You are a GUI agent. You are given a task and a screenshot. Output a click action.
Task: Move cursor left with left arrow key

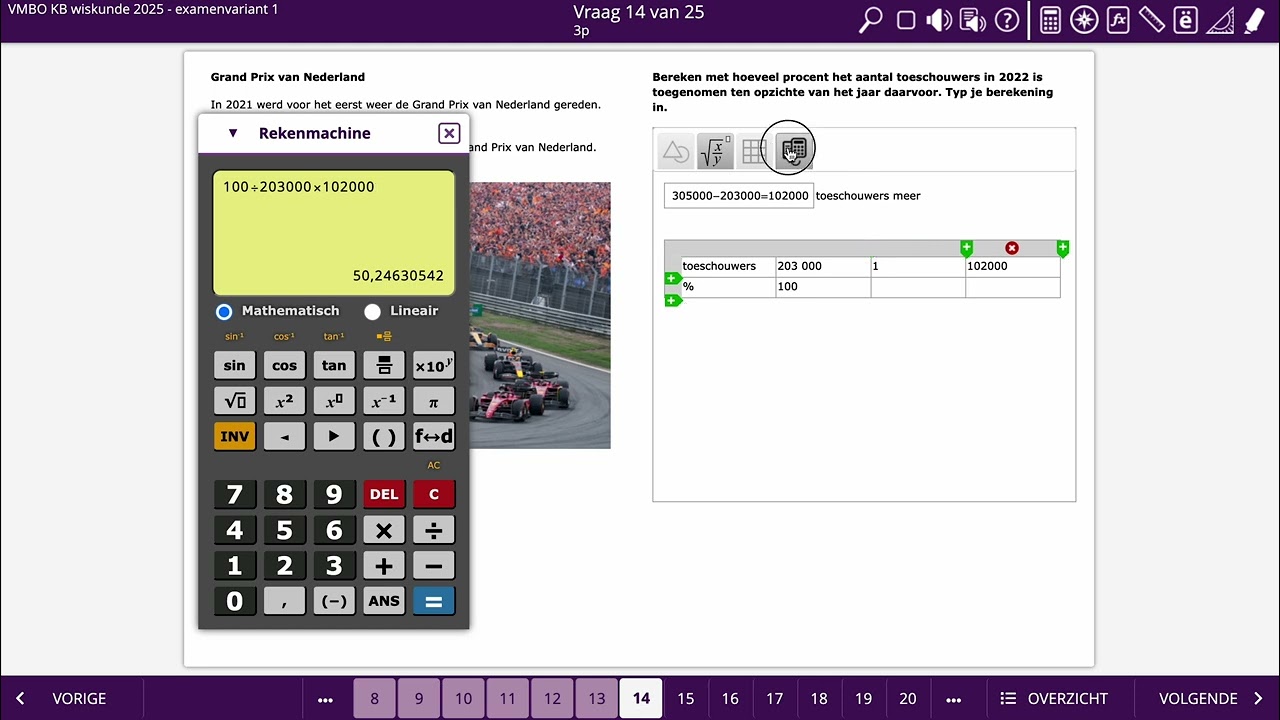[x=284, y=436]
